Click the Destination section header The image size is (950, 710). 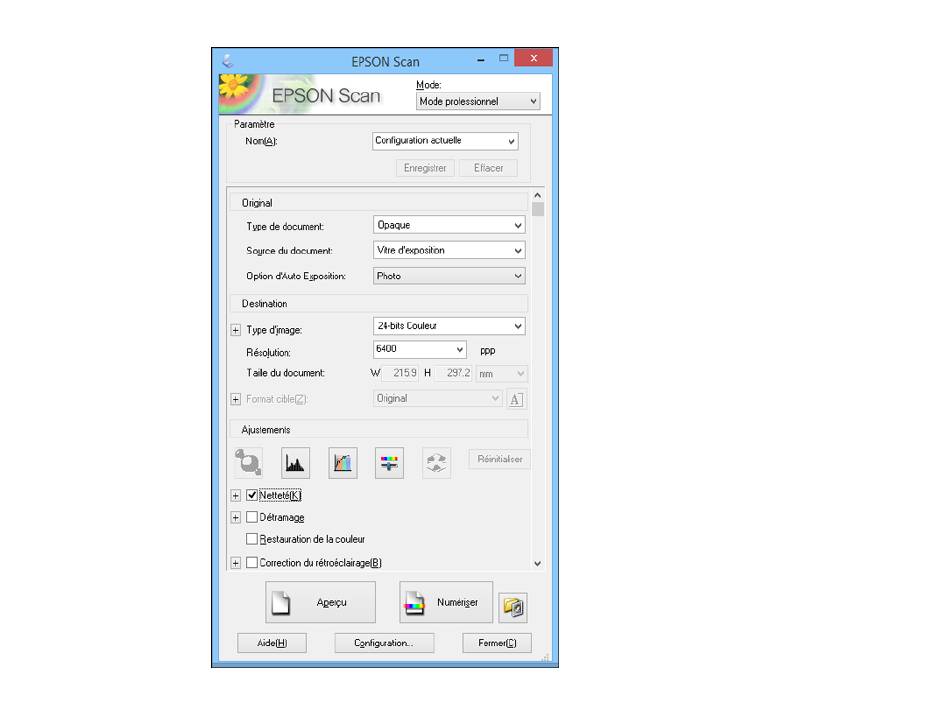378,304
